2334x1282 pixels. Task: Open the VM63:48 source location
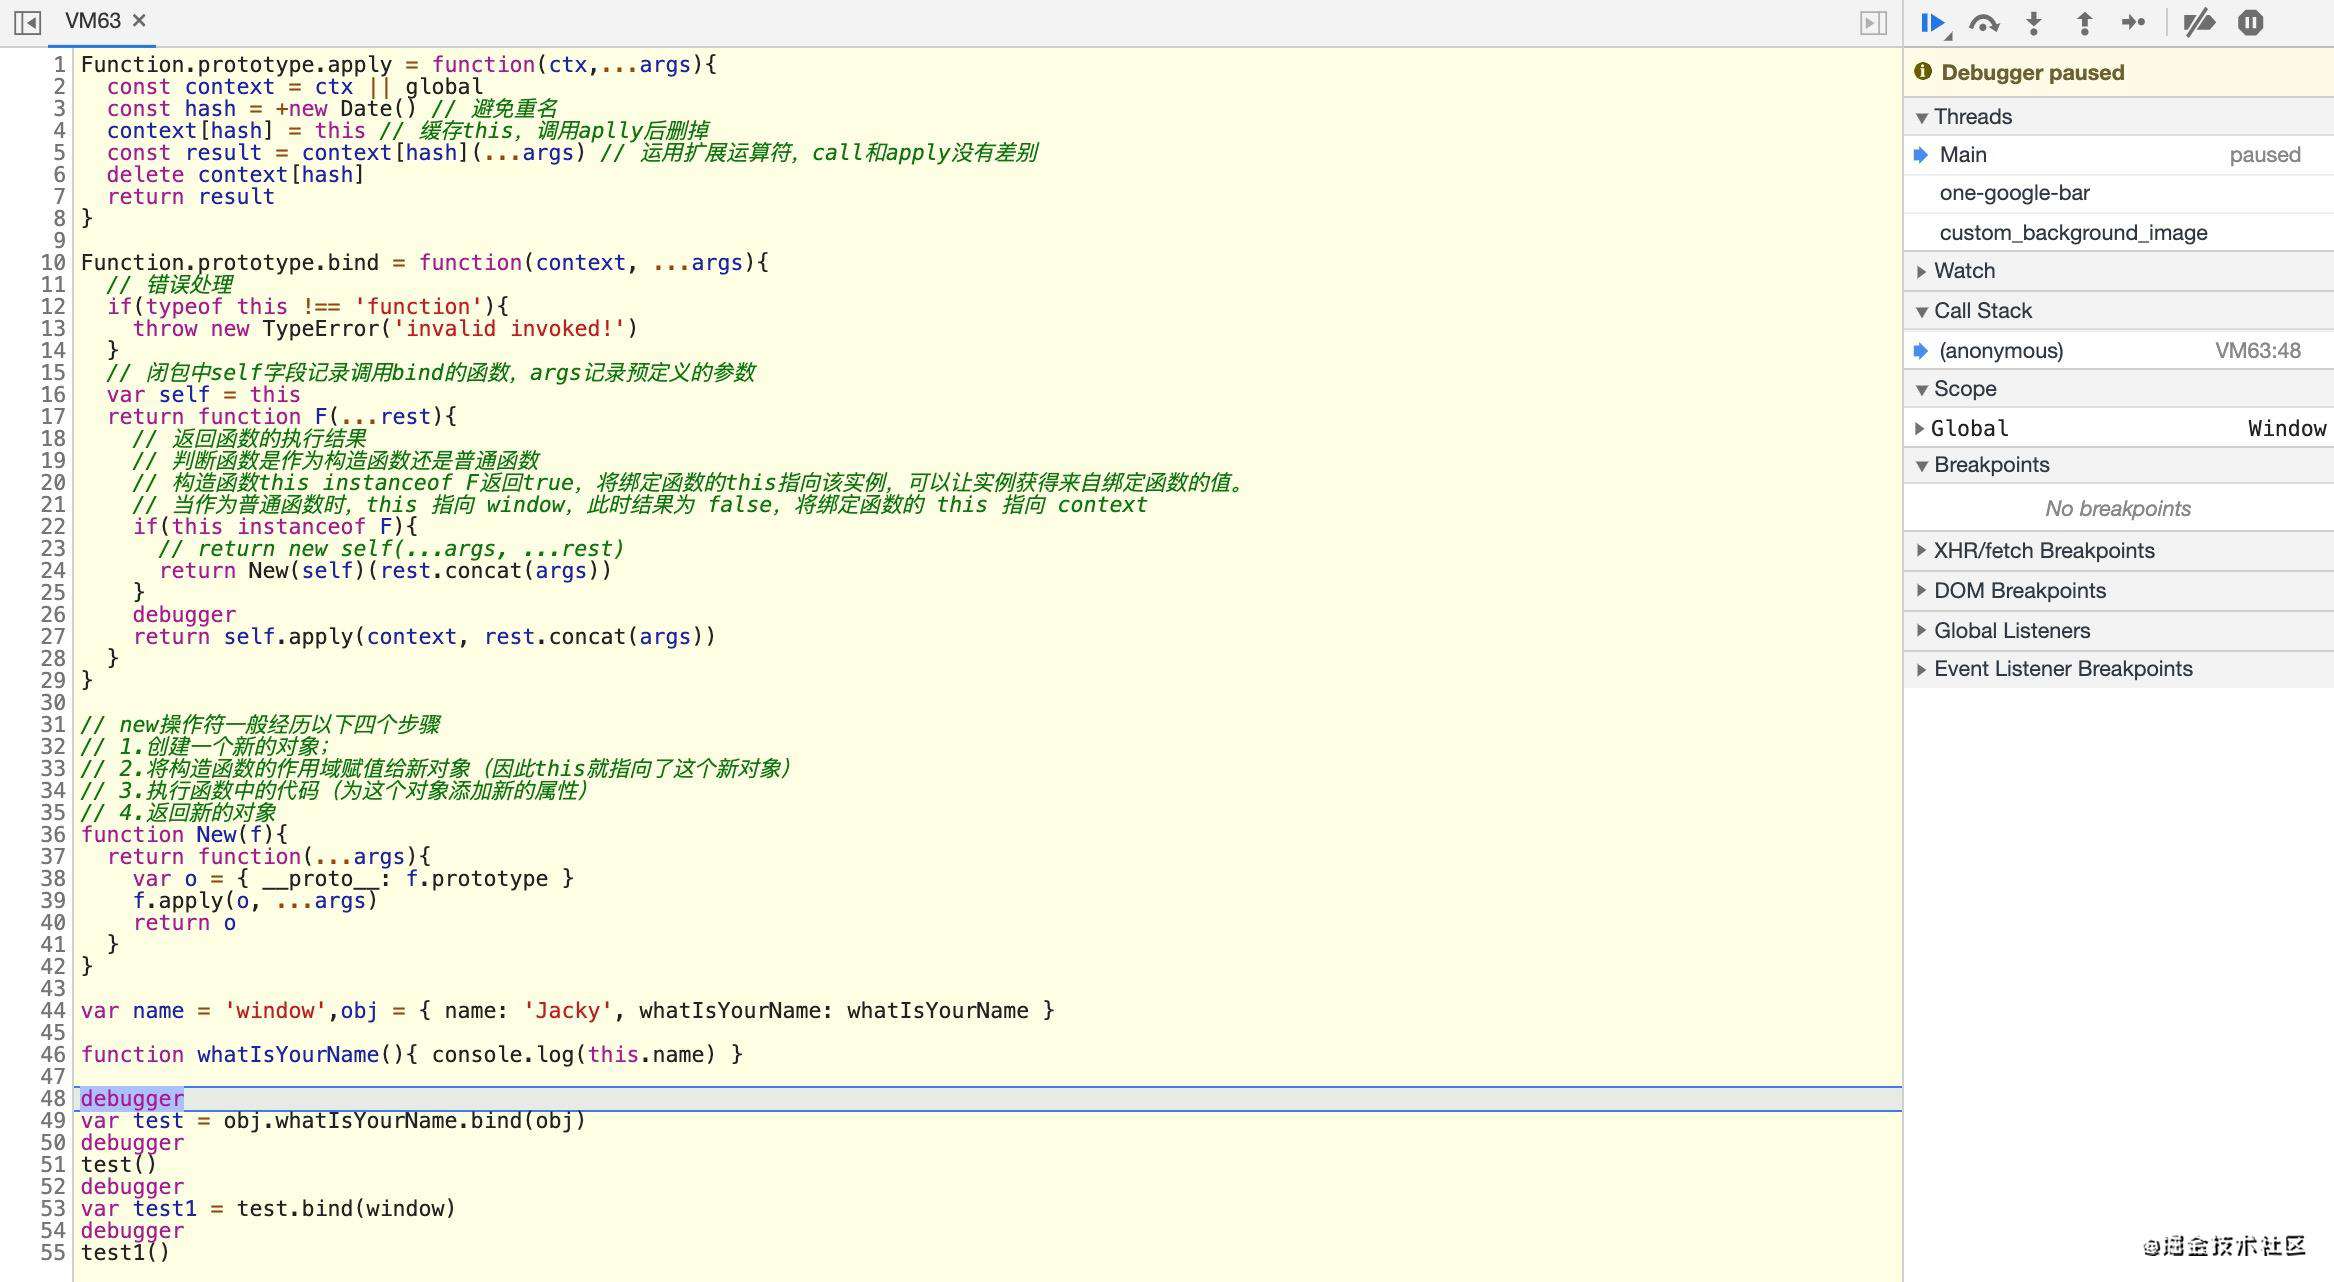[2257, 350]
